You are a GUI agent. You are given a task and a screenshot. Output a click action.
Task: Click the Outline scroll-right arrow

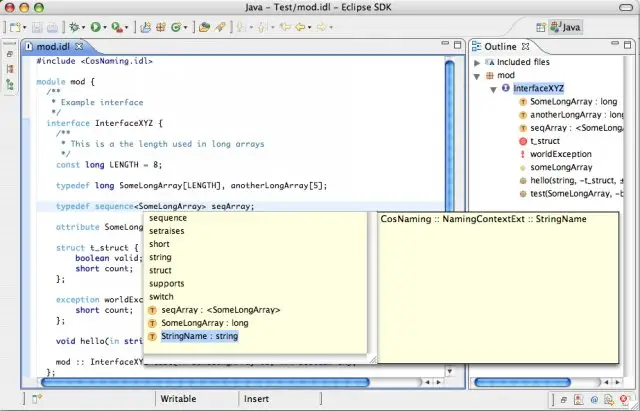point(618,382)
